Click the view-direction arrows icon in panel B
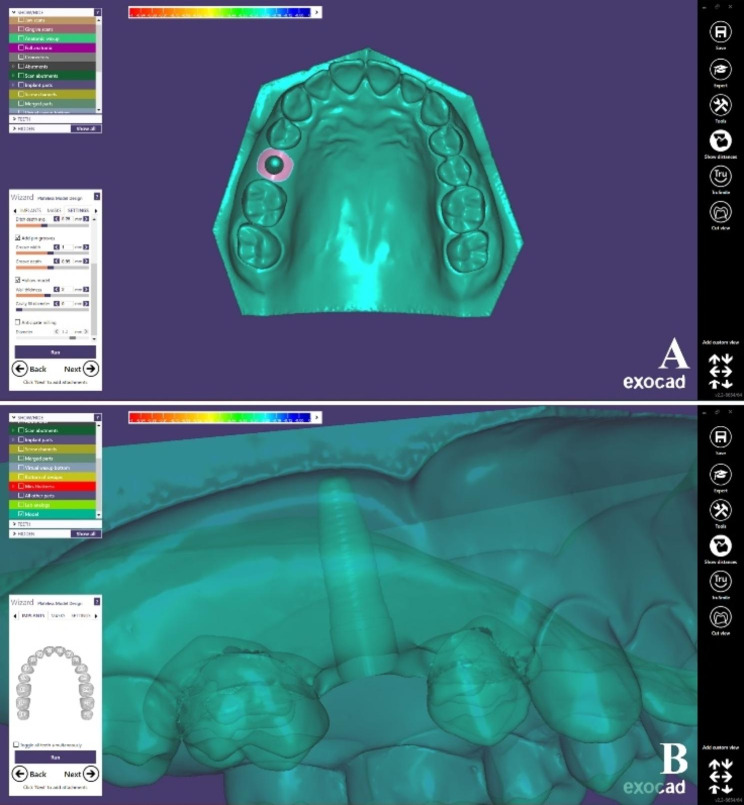 (720, 776)
